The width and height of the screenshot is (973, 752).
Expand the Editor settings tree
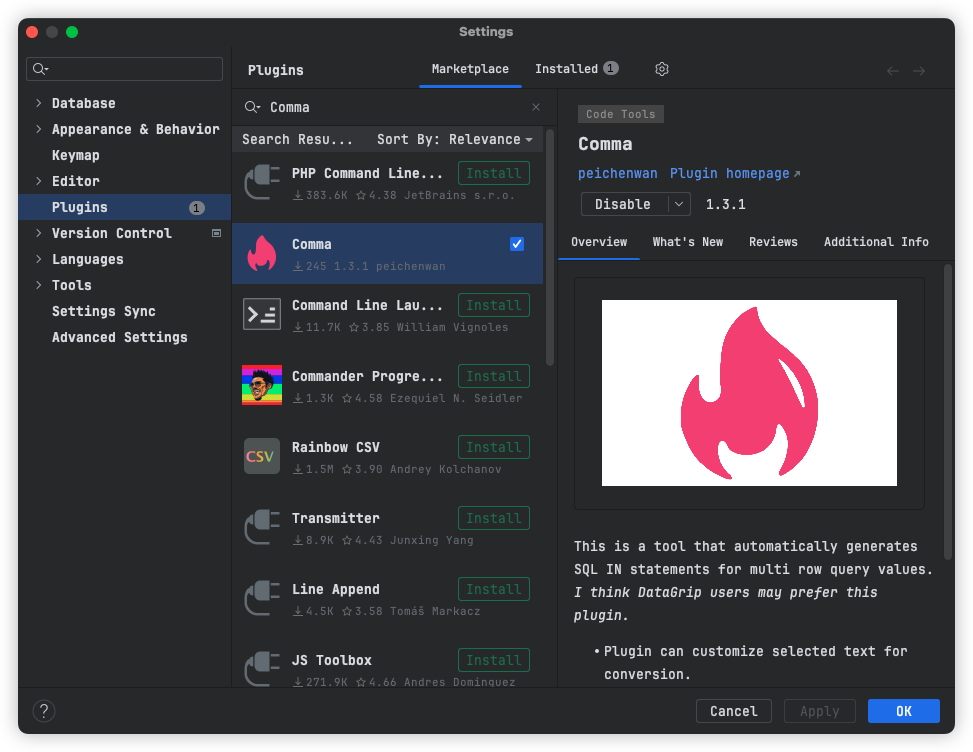pos(39,181)
